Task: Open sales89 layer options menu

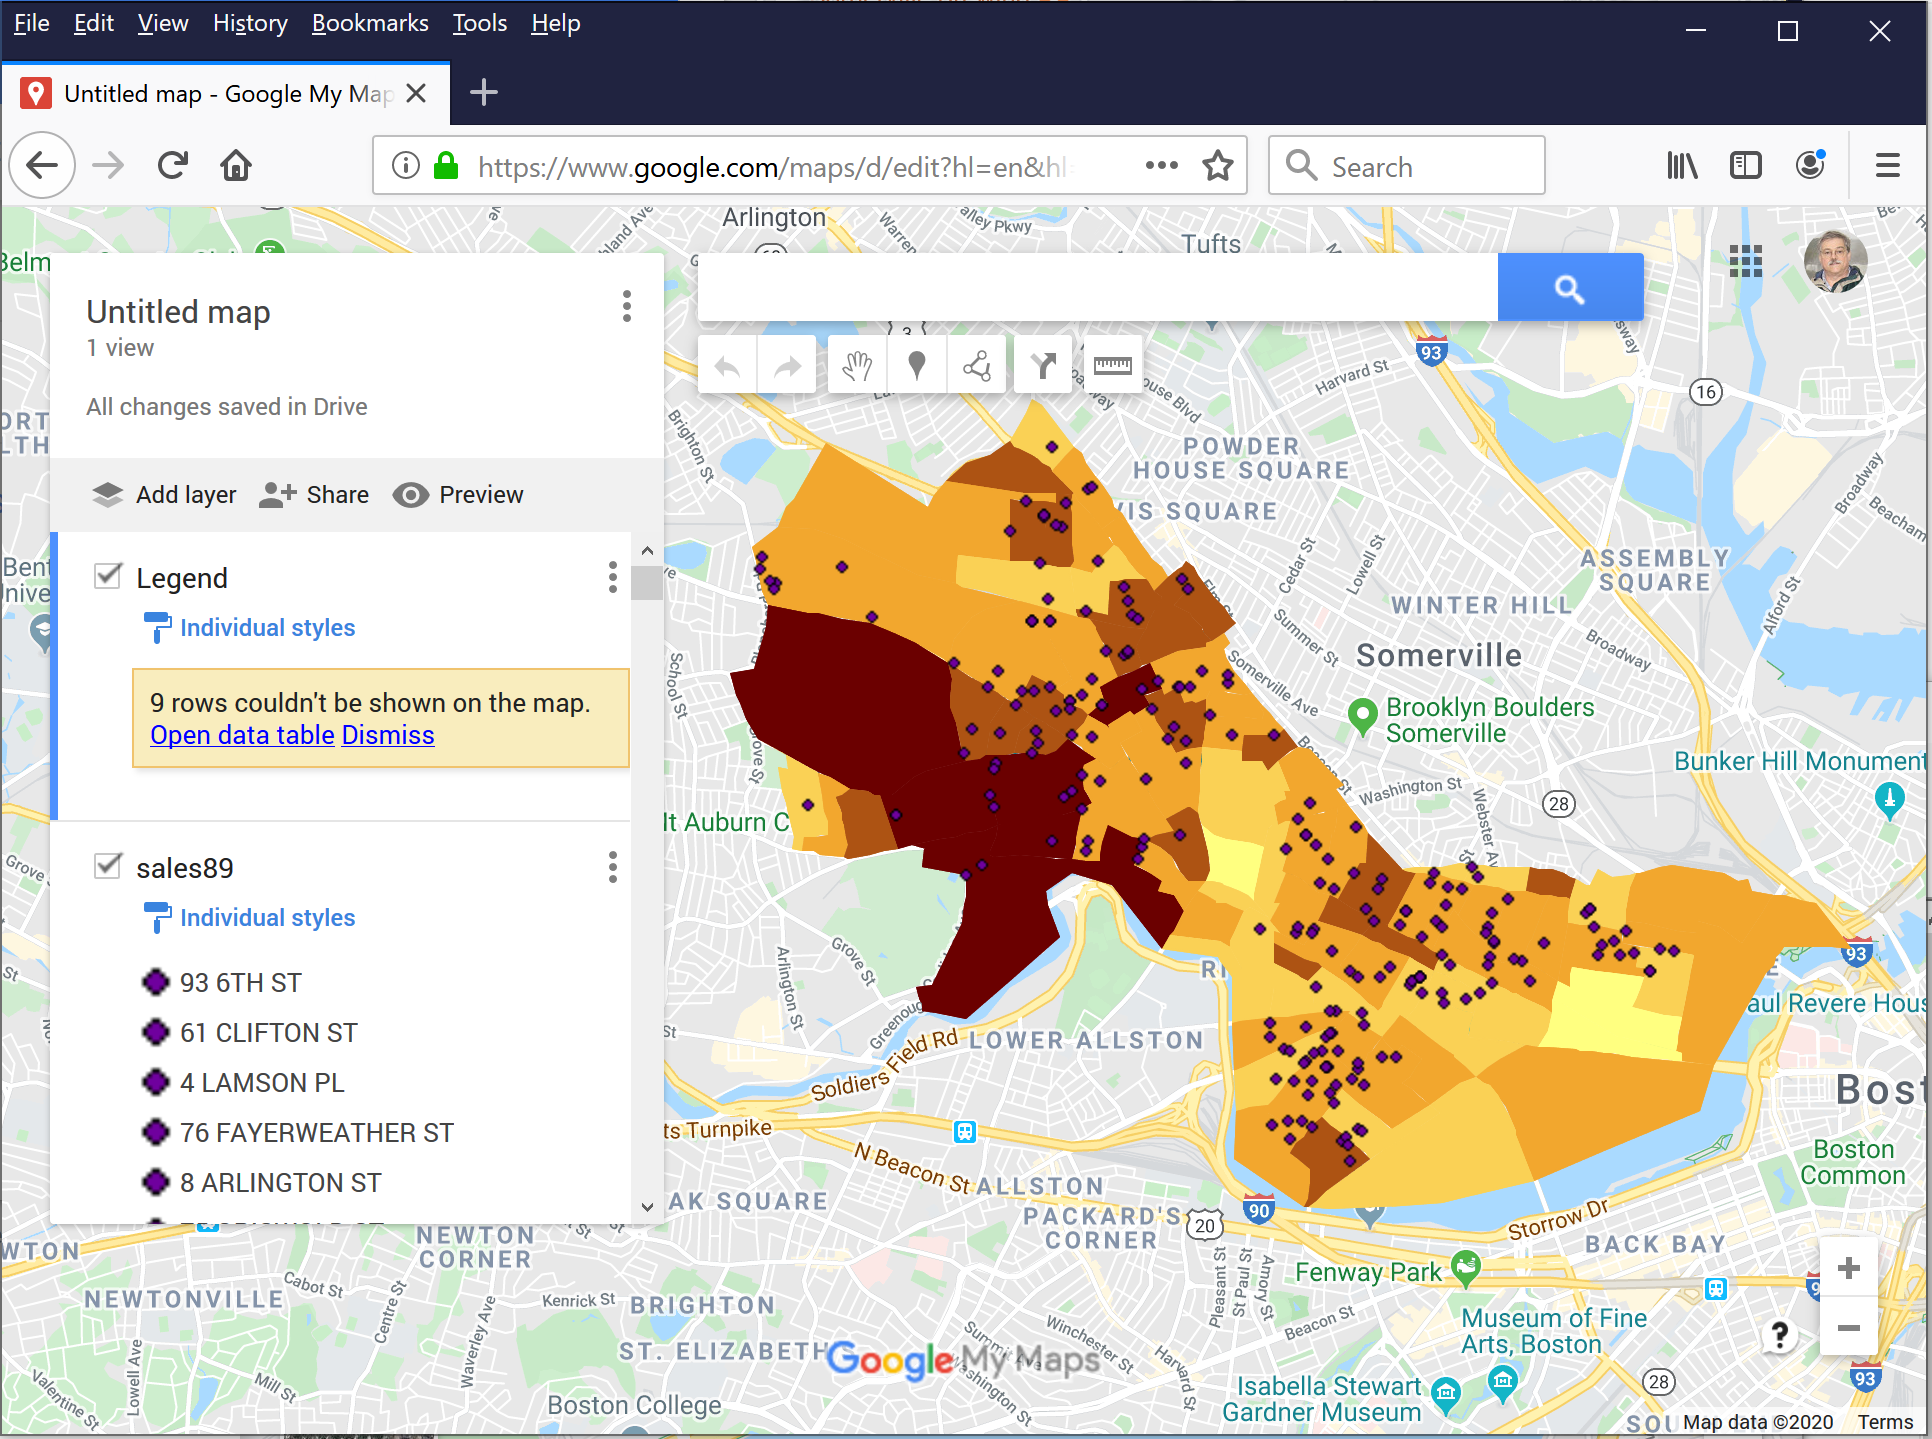Action: coord(613,867)
